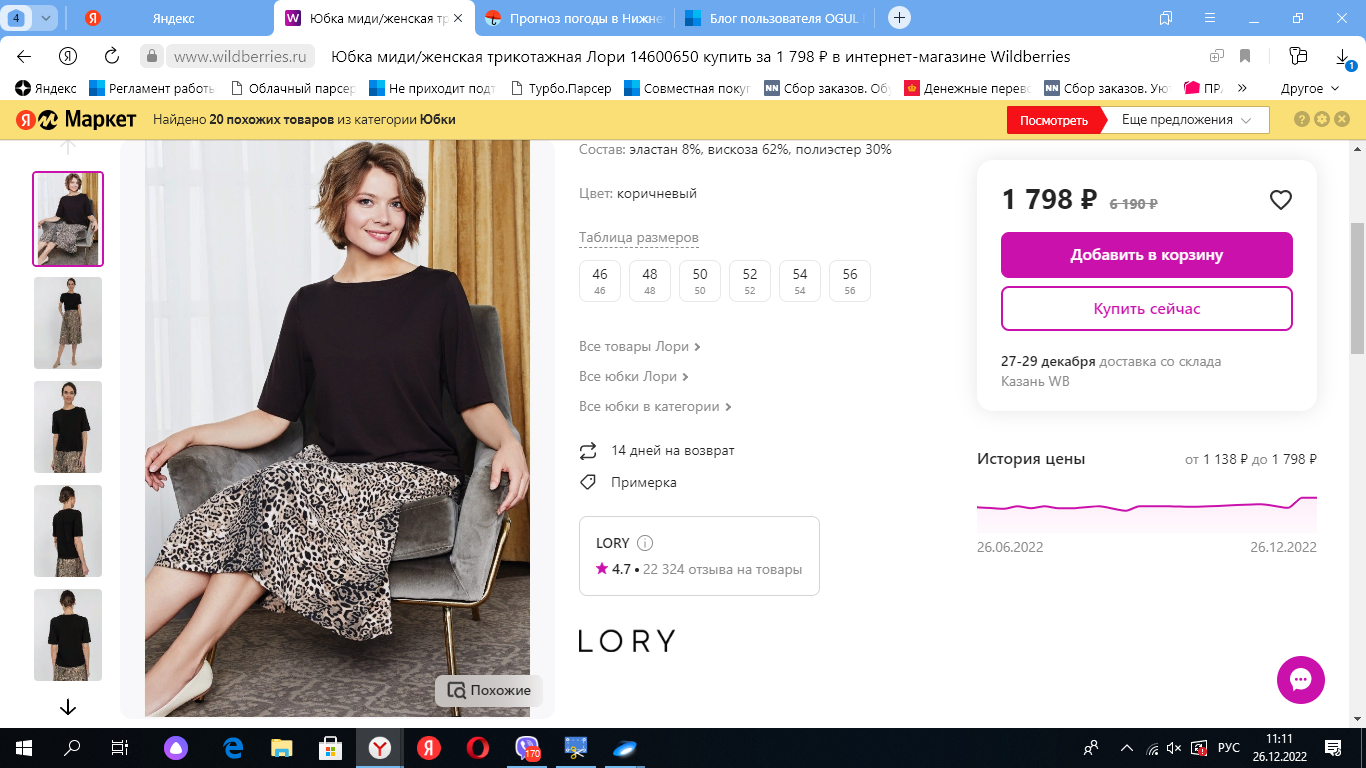Open a new browser tab with plus
Image resolution: width=1366 pixels, height=768 pixels.
(899, 17)
